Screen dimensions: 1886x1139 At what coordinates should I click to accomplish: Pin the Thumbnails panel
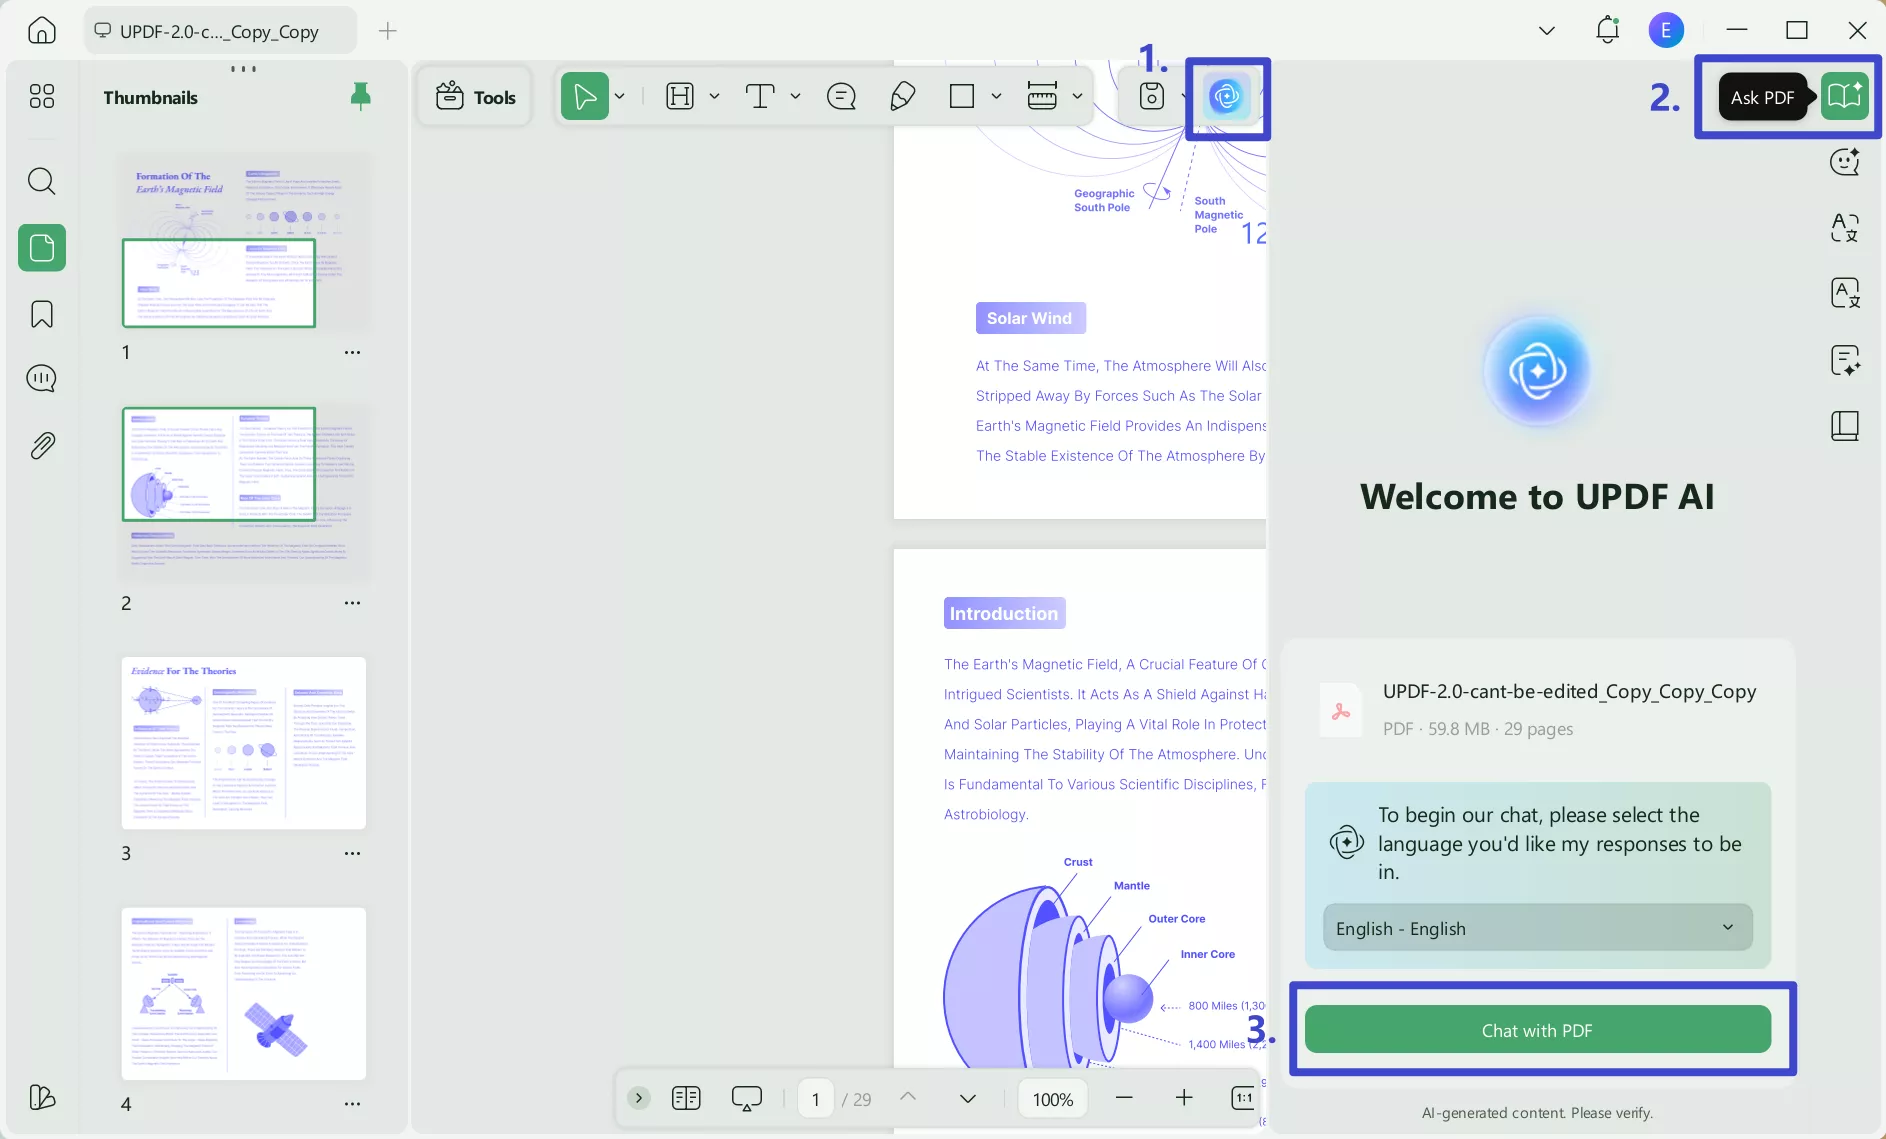coord(361,95)
